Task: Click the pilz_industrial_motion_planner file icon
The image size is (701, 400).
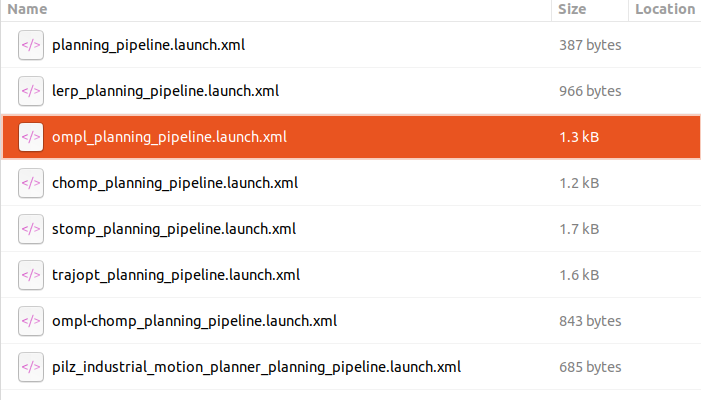Action: pyautogui.click(x=31, y=367)
